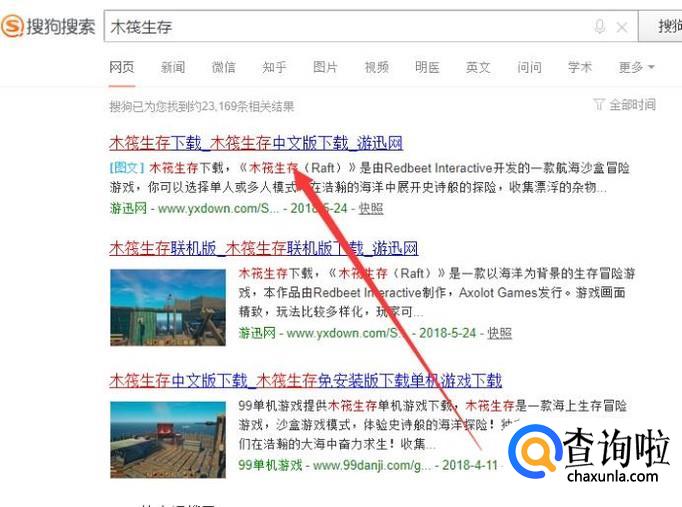
Task: Go to the 视频 tab
Action: point(376,67)
